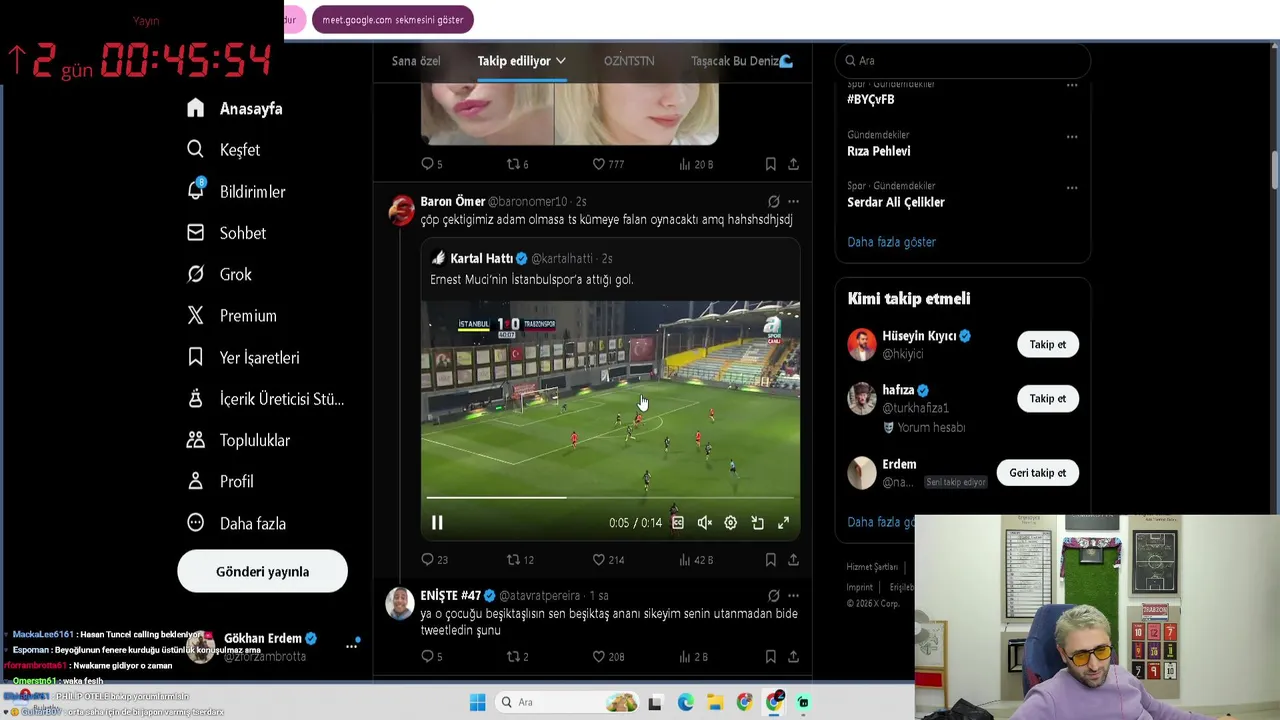
Task: Open Profil page
Action: [221, 481]
